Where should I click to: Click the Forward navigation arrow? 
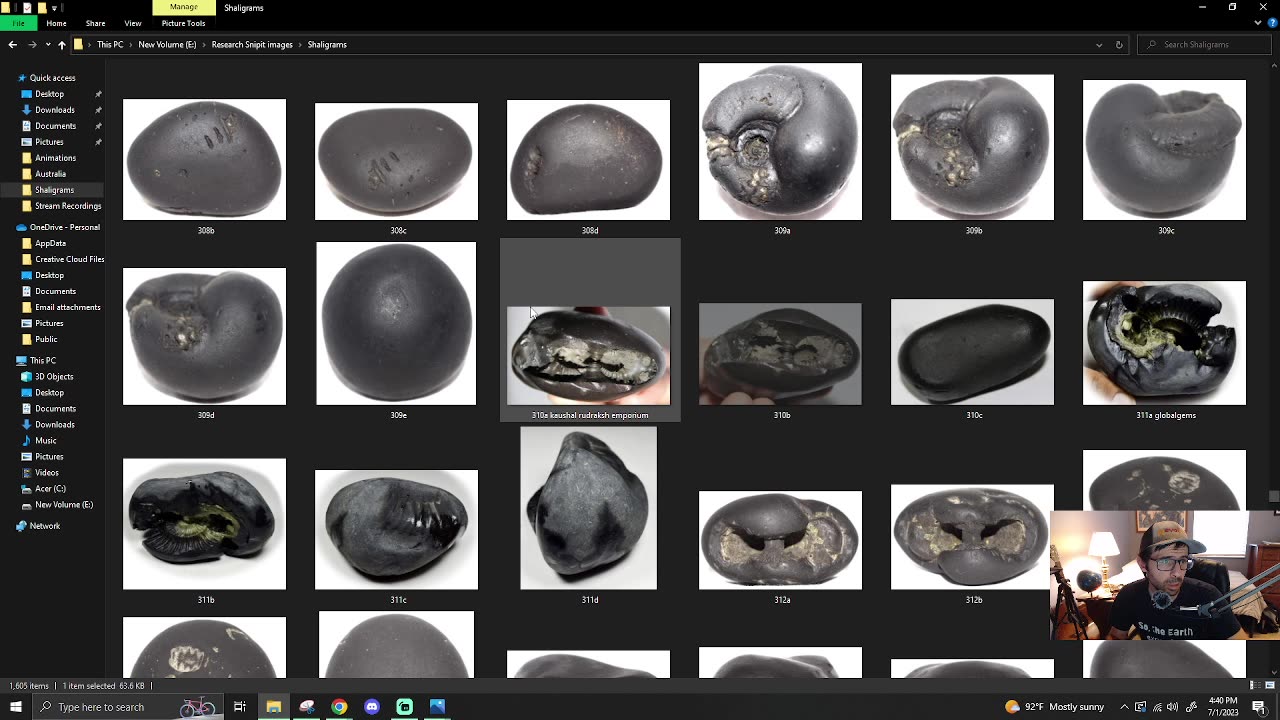(32, 44)
